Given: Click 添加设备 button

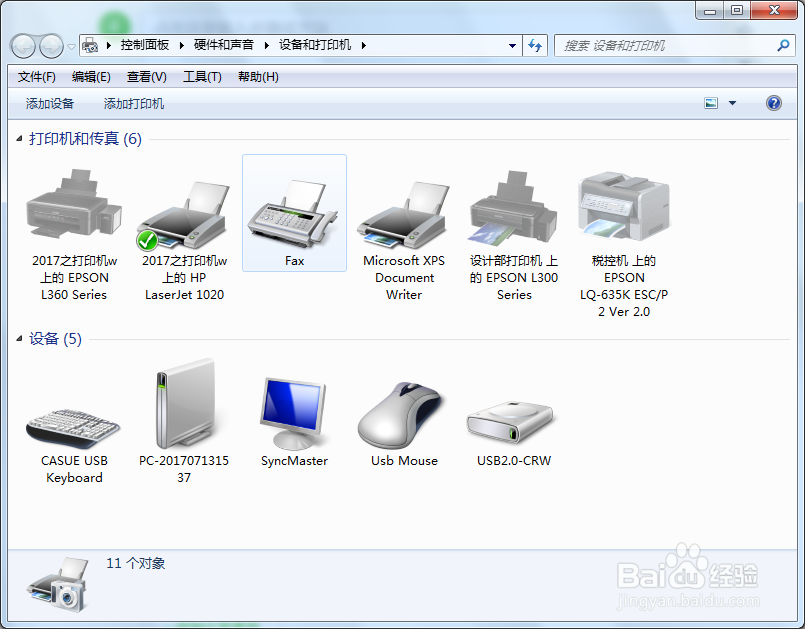Looking at the screenshot, I should (x=50, y=104).
